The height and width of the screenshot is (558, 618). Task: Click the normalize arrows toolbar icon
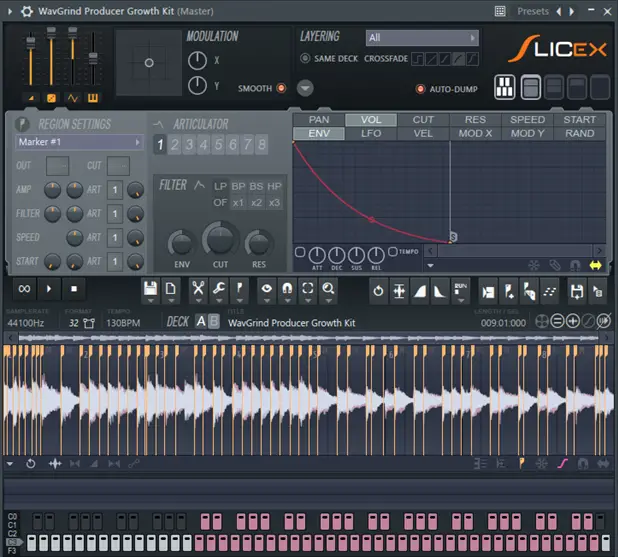pos(399,292)
